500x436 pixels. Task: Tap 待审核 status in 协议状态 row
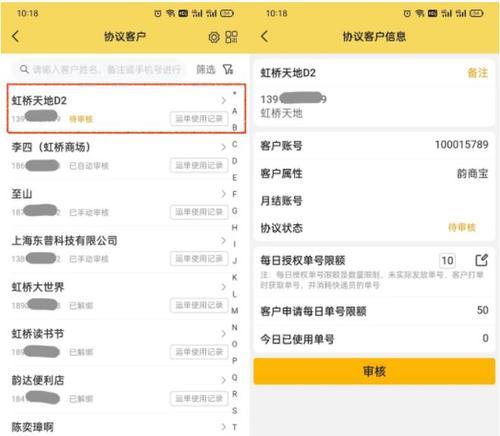(x=462, y=228)
